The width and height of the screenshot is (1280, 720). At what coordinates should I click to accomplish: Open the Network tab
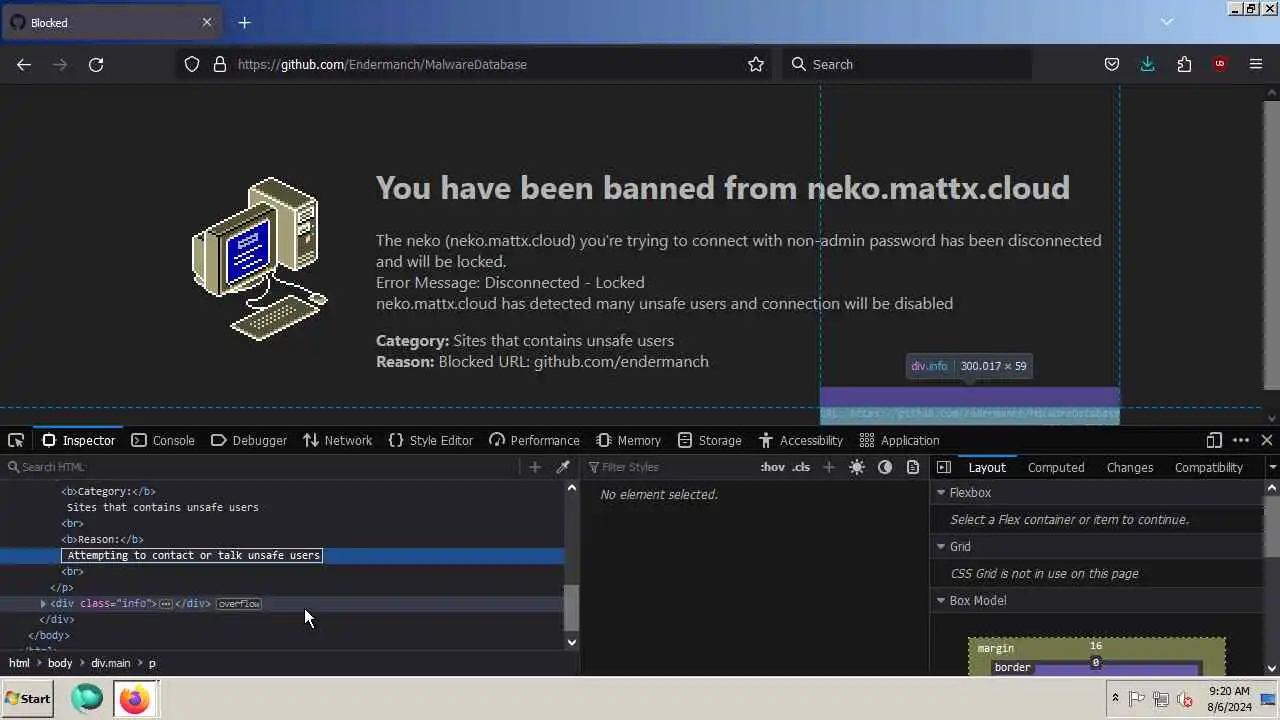[x=337, y=440]
